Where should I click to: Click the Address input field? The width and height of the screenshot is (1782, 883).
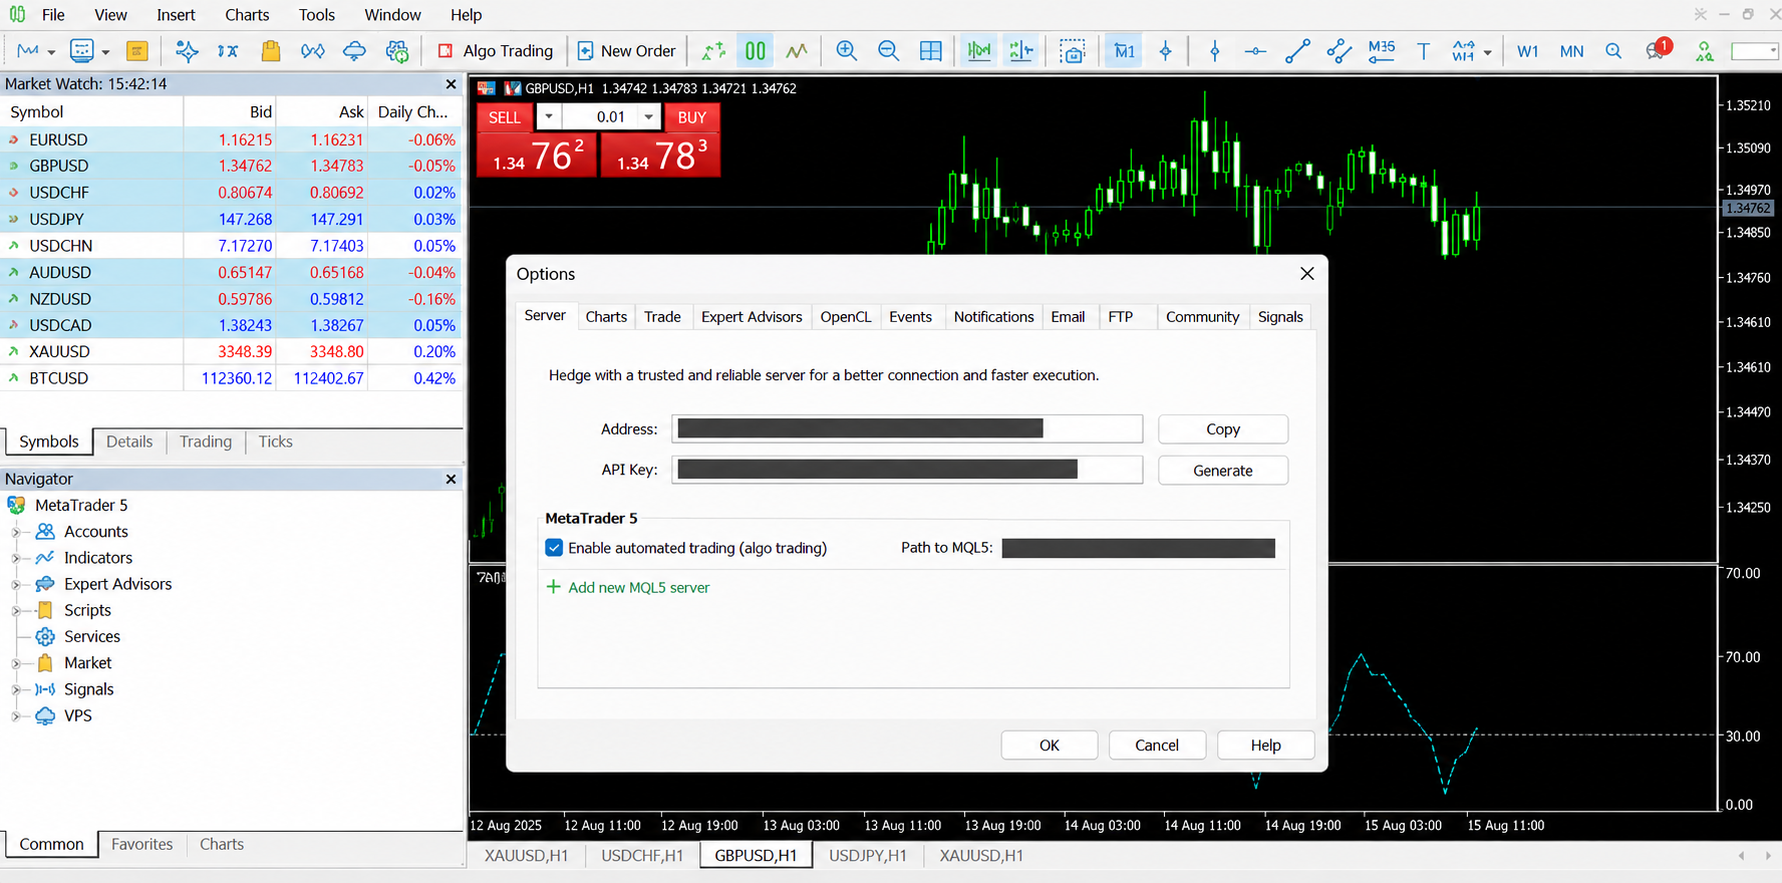907,429
